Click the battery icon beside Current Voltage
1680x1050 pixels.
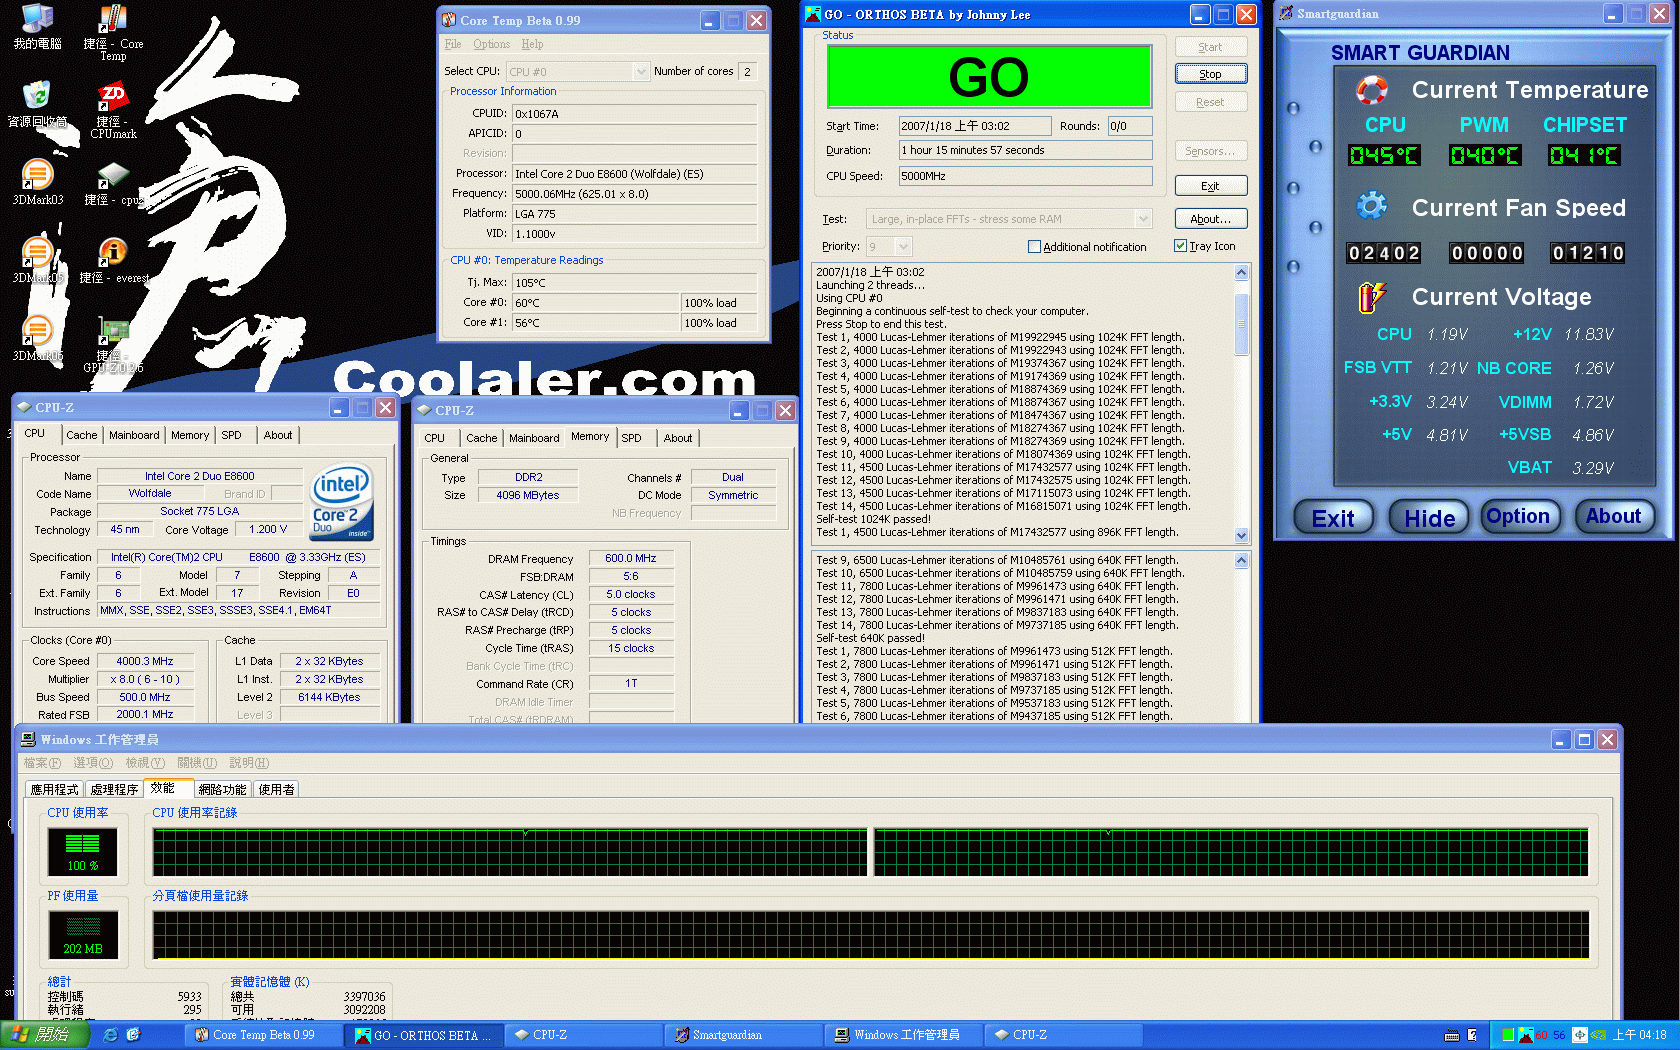point(1371,296)
